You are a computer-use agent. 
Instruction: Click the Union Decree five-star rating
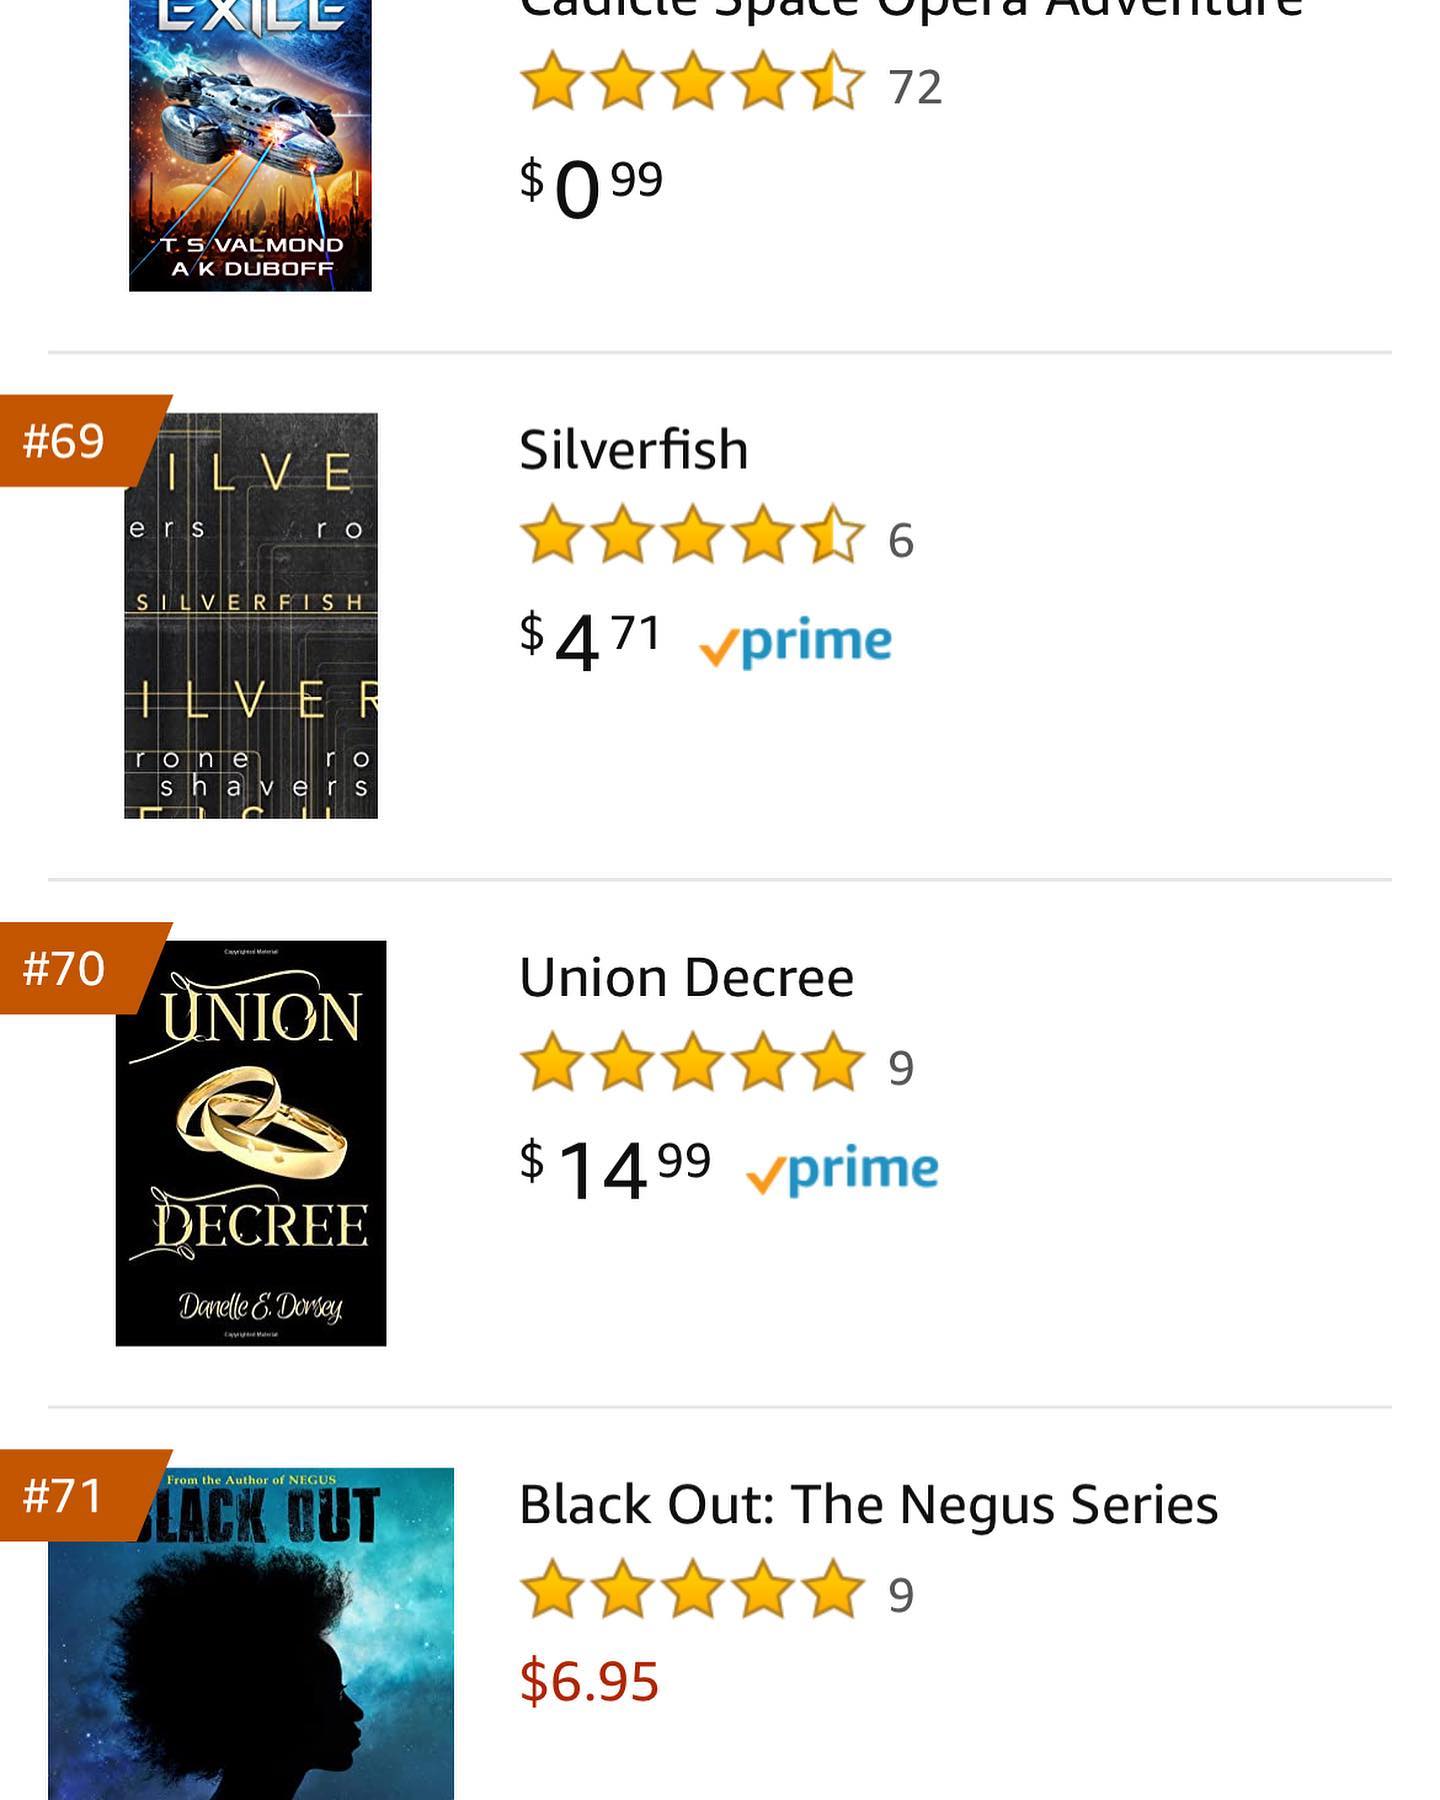click(x=692, y=1063)
